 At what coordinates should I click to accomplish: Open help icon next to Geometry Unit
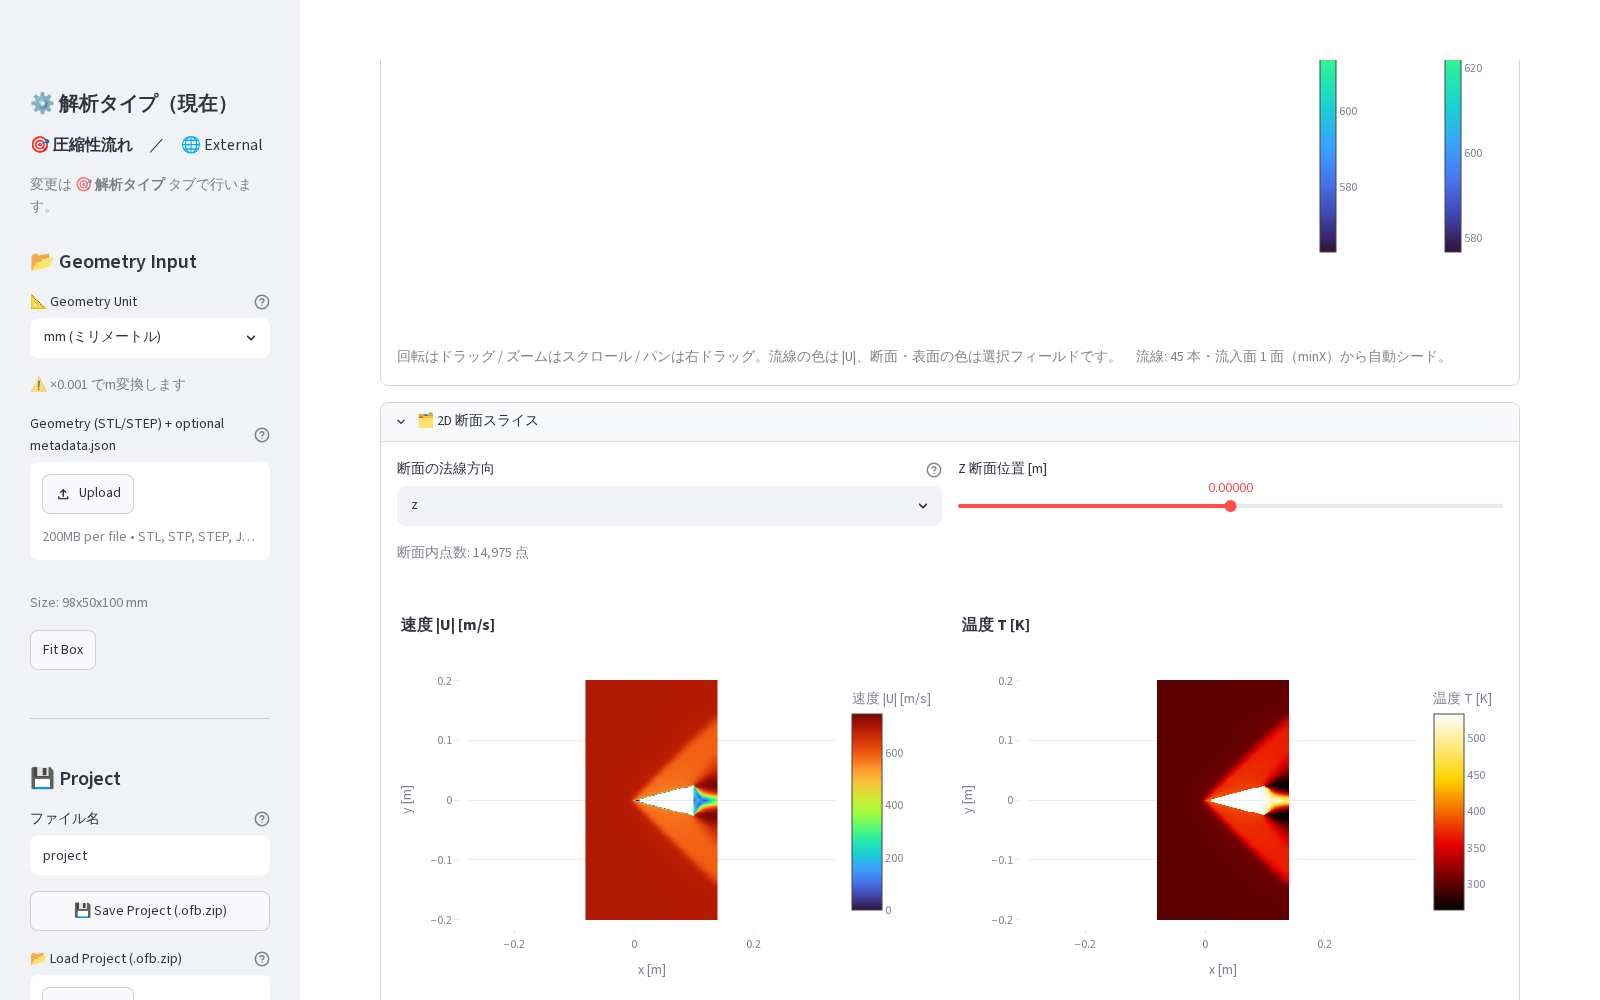[x=262, y=302]
